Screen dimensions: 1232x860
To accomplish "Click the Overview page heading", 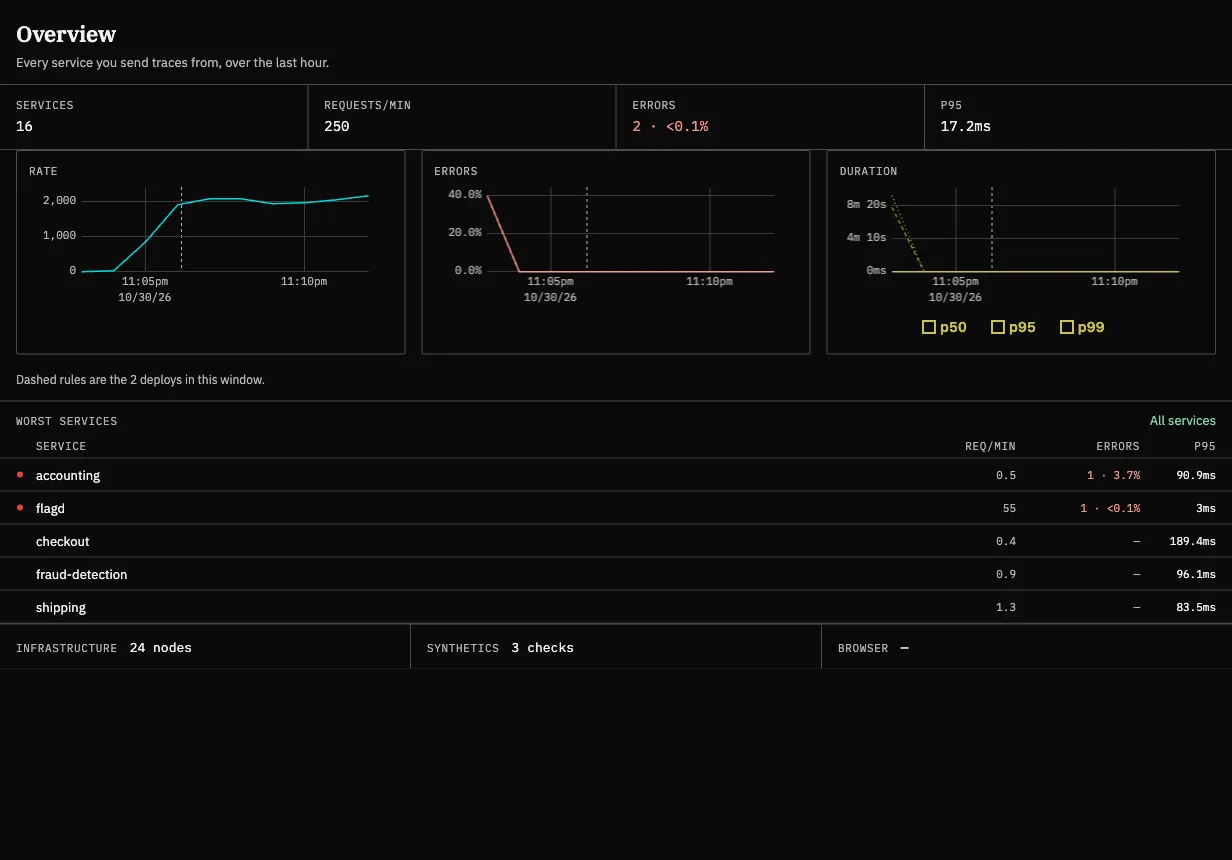I will (x=66, y=34).
